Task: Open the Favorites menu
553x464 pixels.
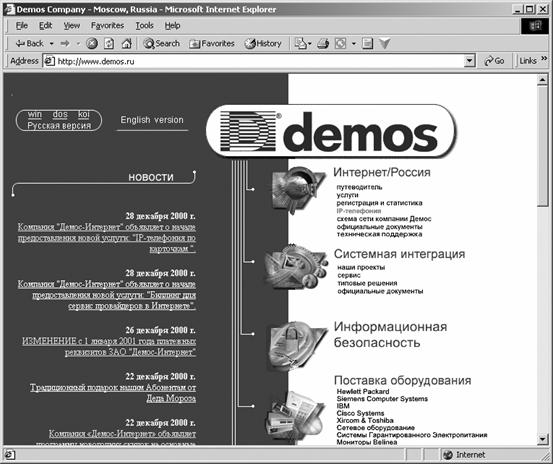Action: coord(107,26)
